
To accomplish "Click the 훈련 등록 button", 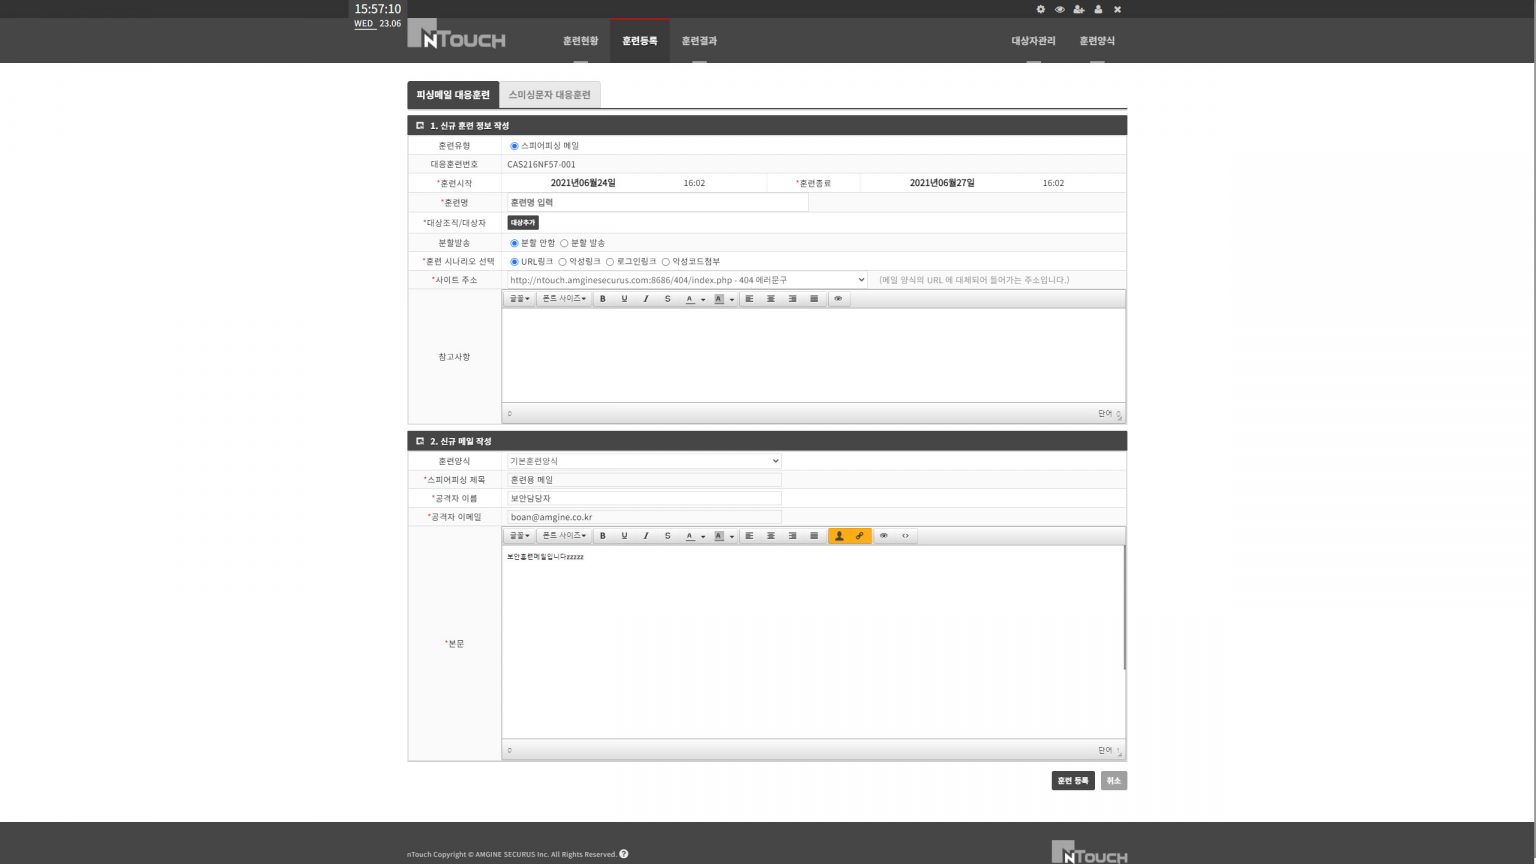I will 1072,781.
